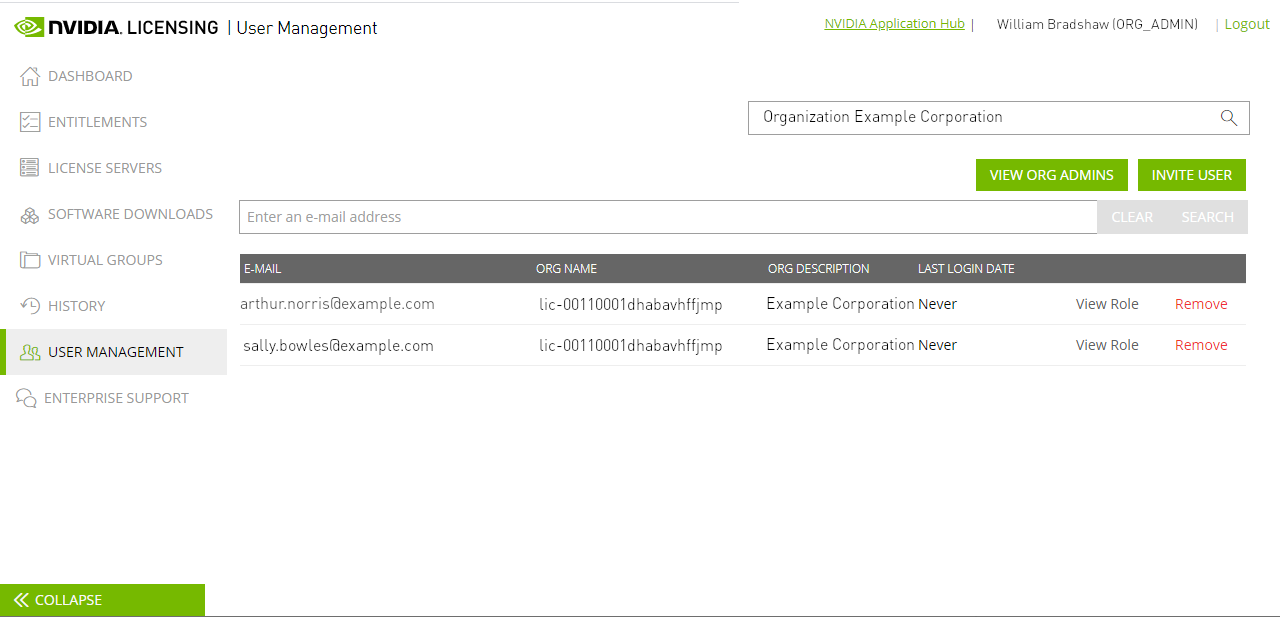
Task: Click the History clock icon
Action: (29, 305)
